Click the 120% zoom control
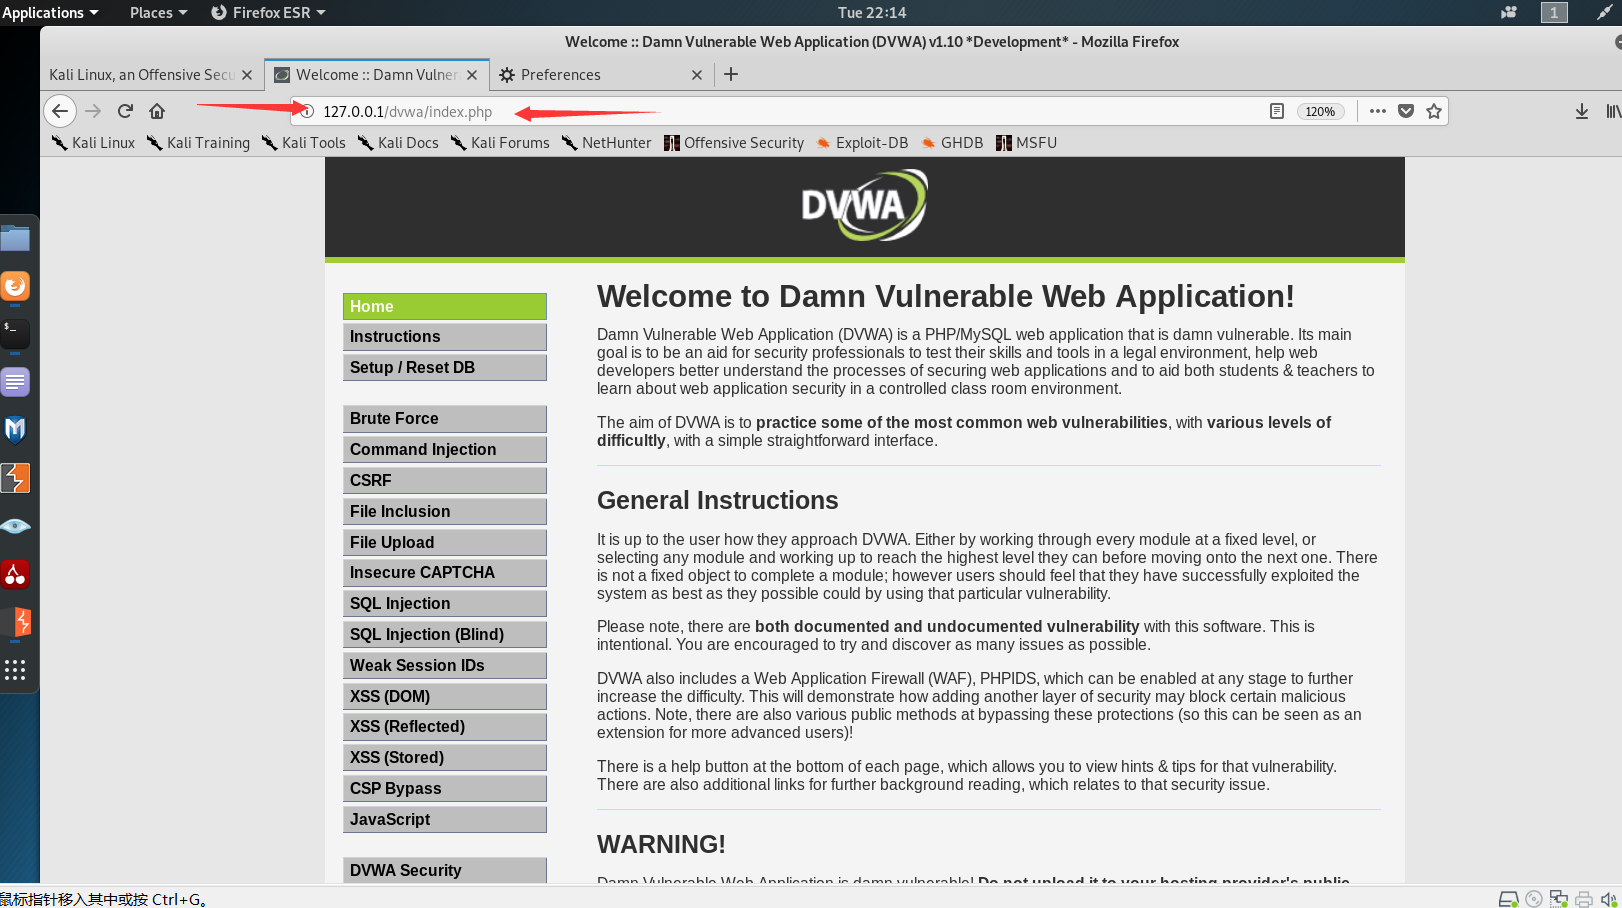1622x908 pixels. coord(1320,111)
